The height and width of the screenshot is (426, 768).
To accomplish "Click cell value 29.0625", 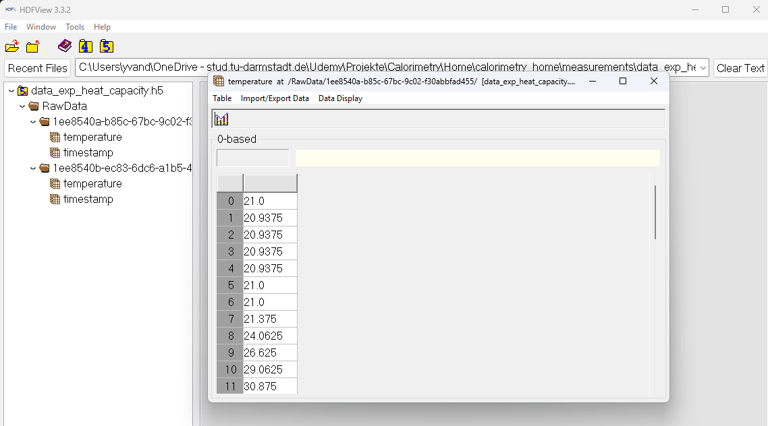I will click(270, 370).
